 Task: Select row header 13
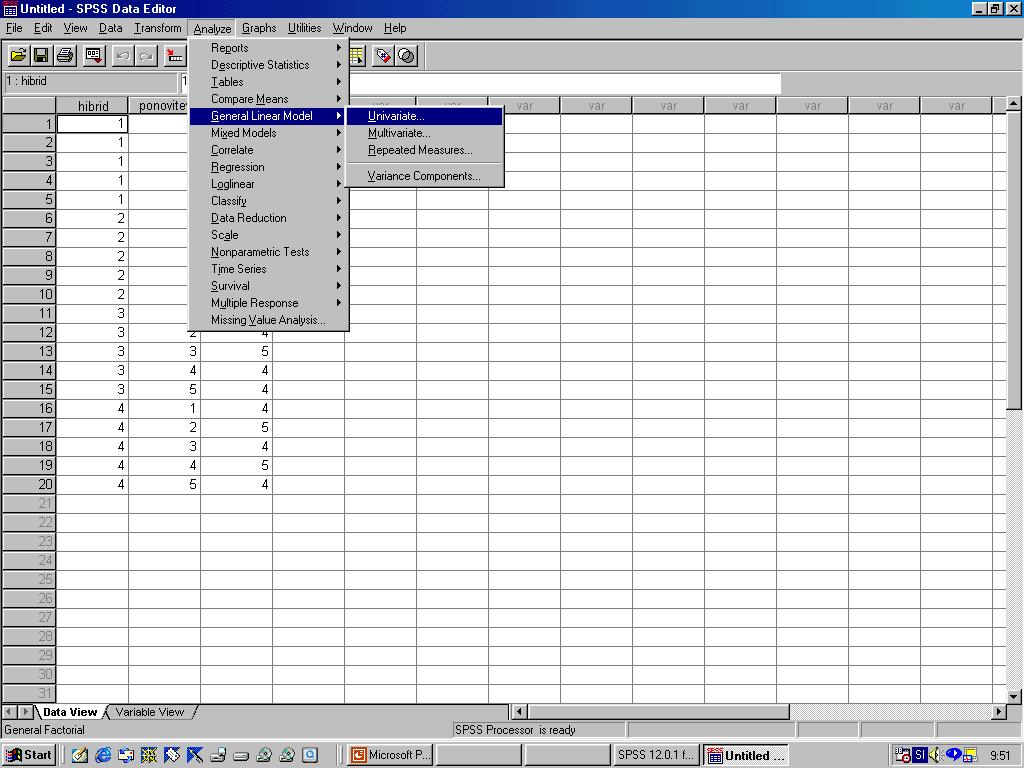pos(29,351)
